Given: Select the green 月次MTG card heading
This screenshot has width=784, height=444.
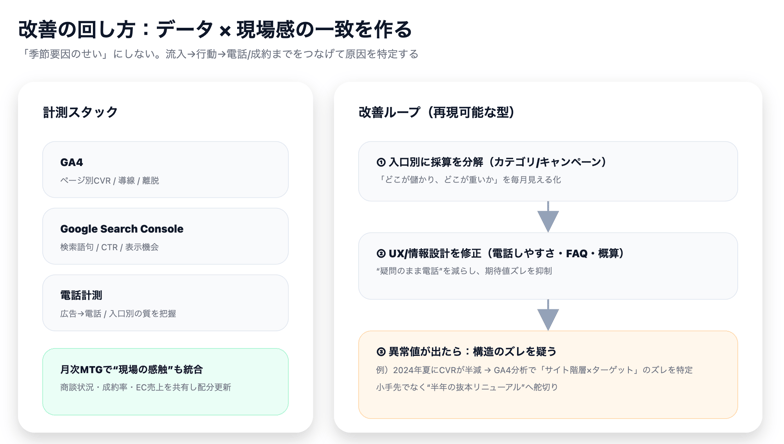Looking at the screenshot, I should (131, 369).
